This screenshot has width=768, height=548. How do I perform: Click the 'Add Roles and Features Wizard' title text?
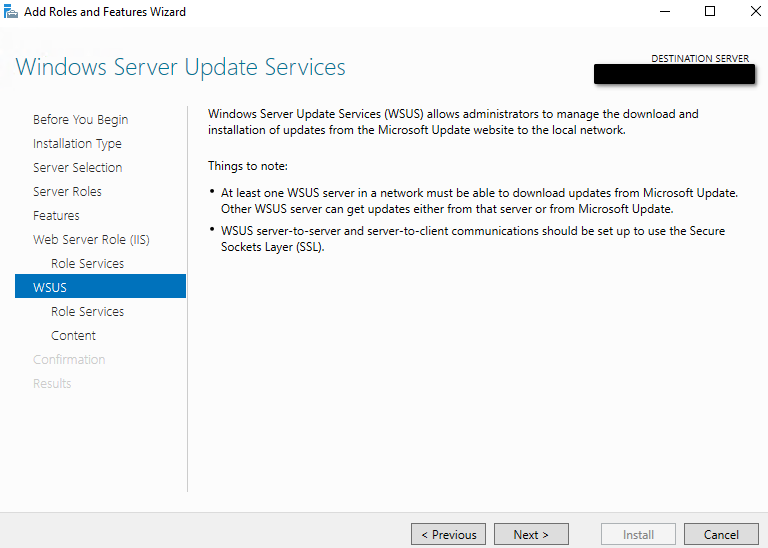(x=105, y=12)
